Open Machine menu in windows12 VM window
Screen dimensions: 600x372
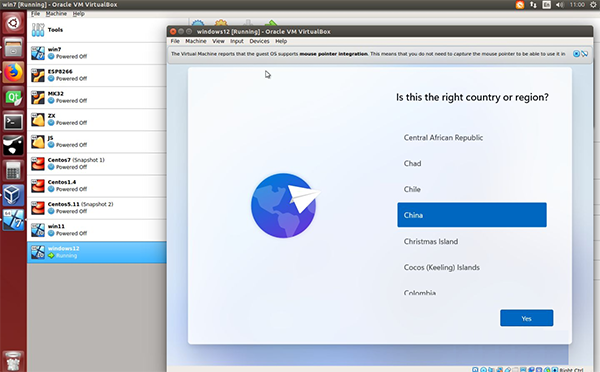196,41
